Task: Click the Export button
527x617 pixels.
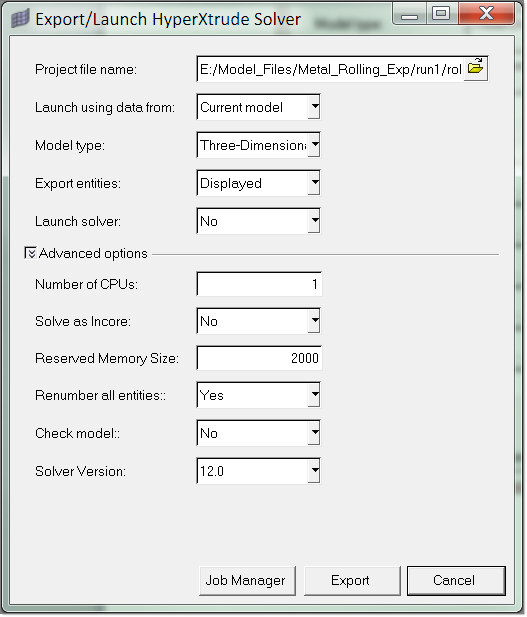Action: [x=352, y=581]
